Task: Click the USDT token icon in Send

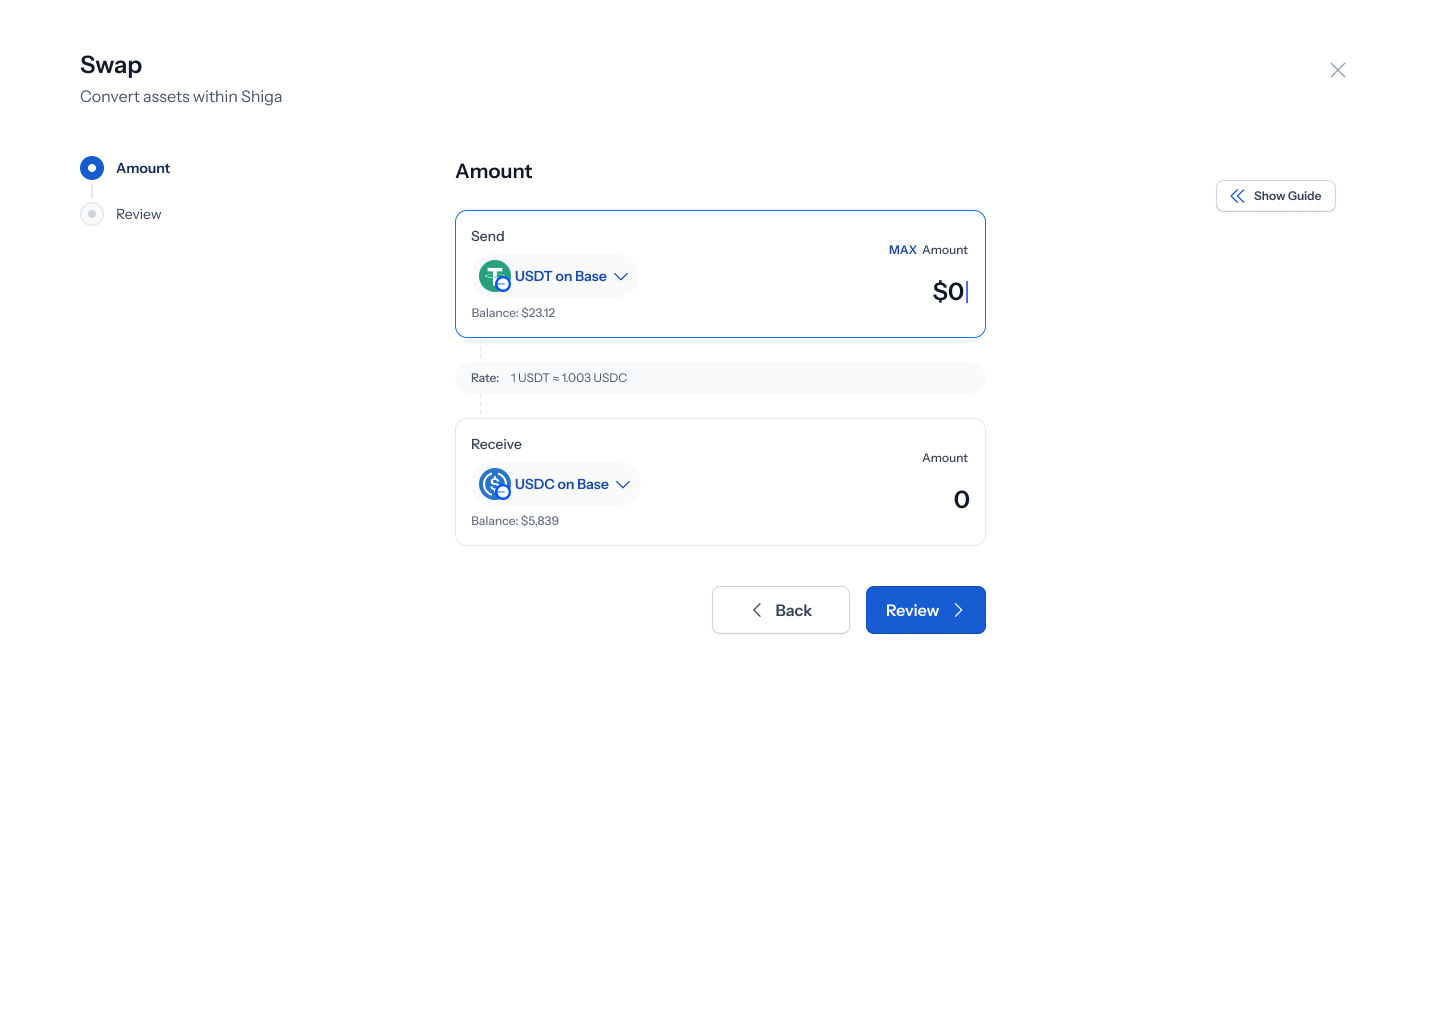Action: pos(495,276)
